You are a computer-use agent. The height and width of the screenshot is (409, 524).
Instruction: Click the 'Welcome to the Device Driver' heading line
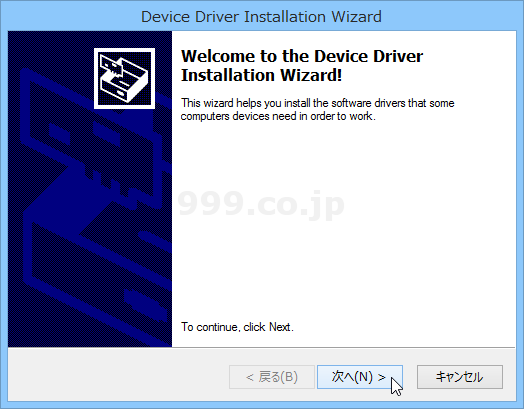tap(302, 56)
